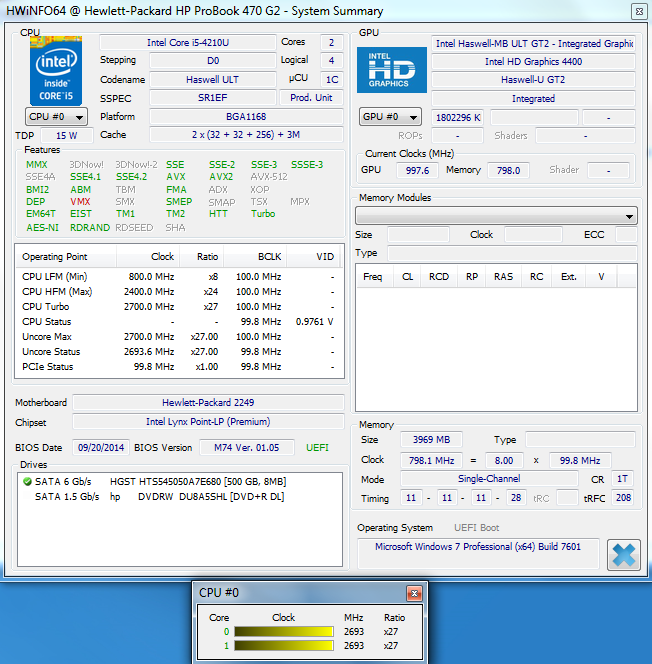652x664 pixels.
Task: Click the memory size 3969 MB field
Action: point(431,440)
